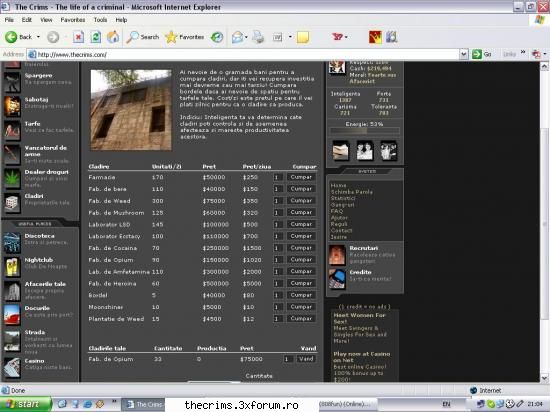Screen dimensions: 550x412
Task: Click the Refresh toolbar icon
Action: pos(95,37)
